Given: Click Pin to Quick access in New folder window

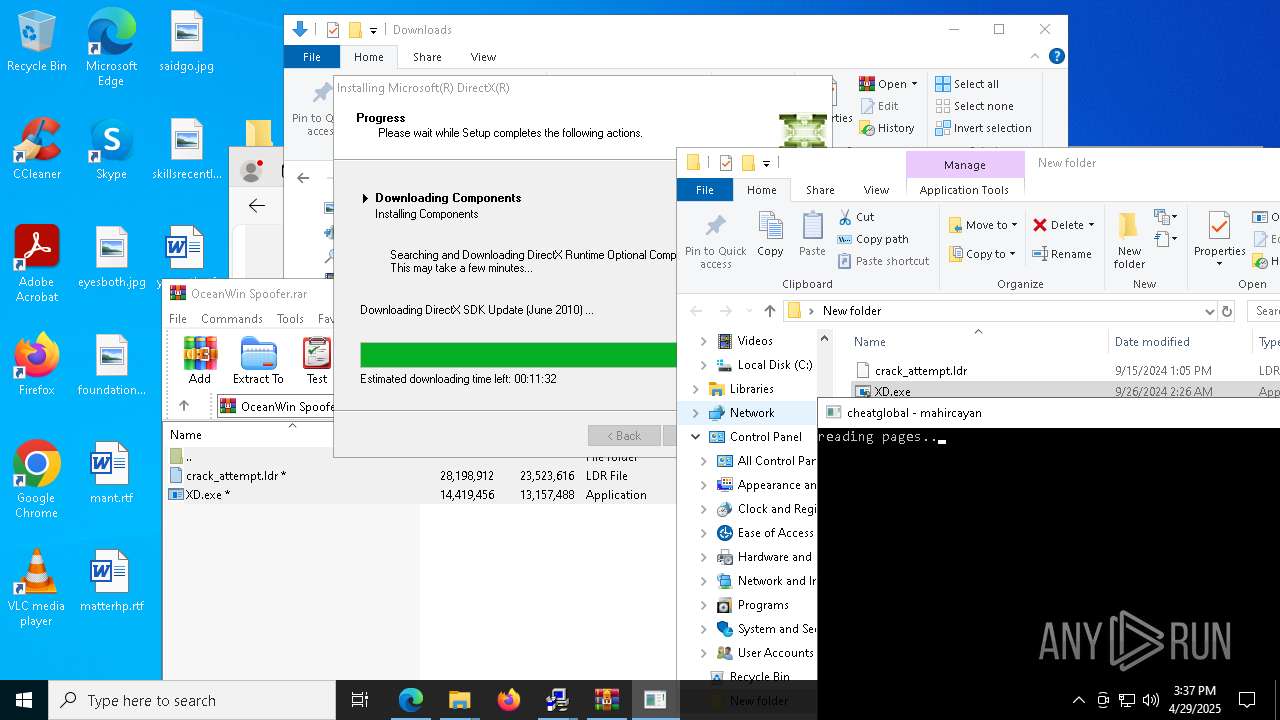Looking at the screenshot, I should pyautogui.click(x=715, y=240).
